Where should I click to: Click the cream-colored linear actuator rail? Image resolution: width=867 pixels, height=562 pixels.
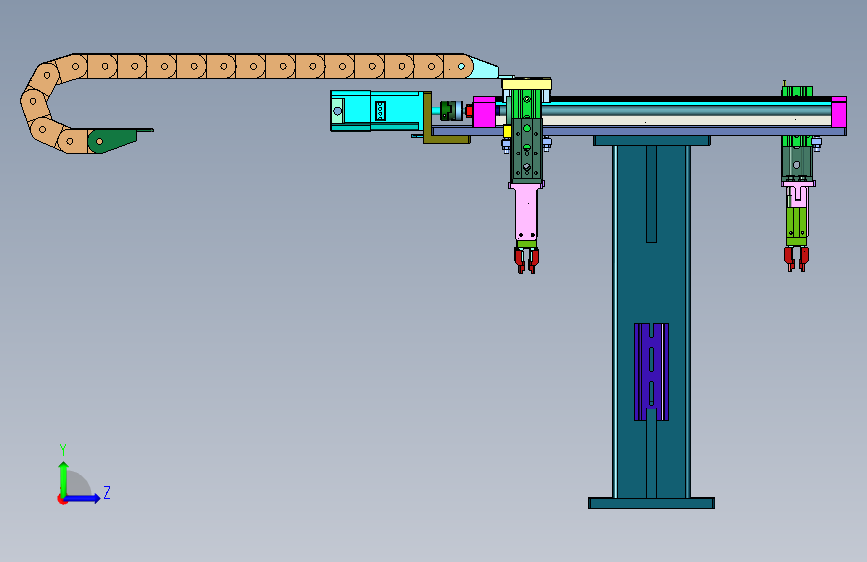[x=686, y=121]
